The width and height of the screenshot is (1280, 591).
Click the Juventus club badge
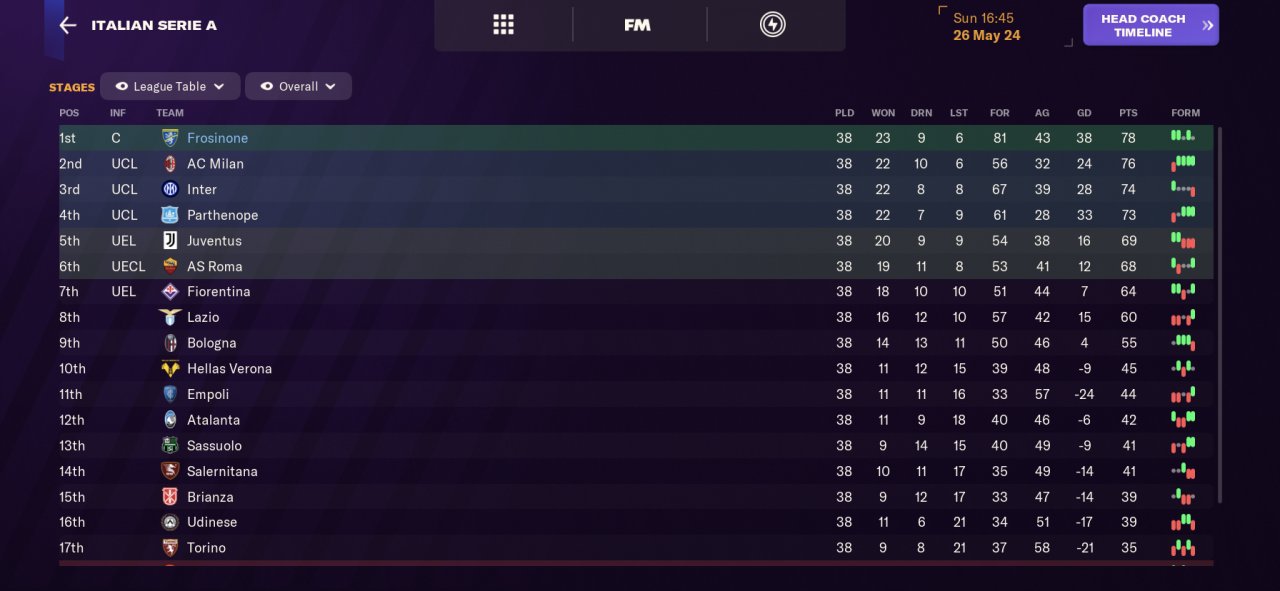coord(170,240)
